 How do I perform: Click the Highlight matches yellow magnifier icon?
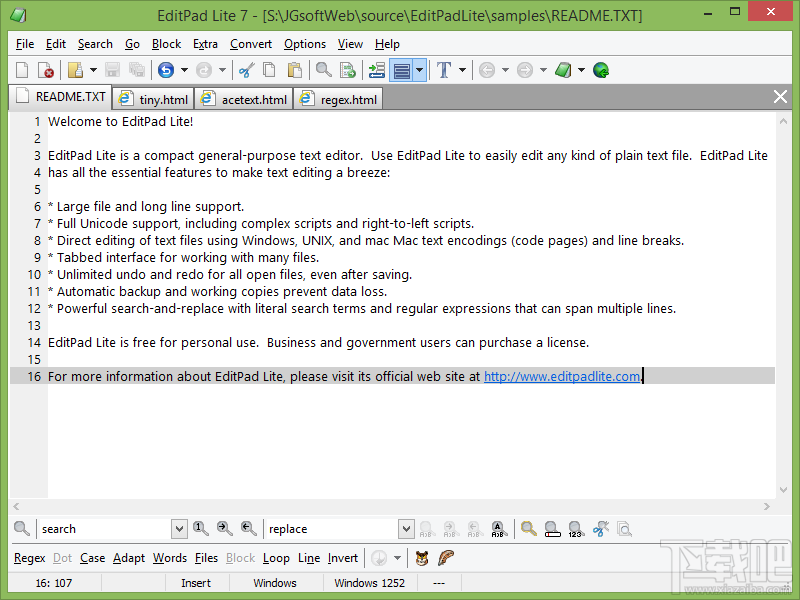click(x=529, y=529)
